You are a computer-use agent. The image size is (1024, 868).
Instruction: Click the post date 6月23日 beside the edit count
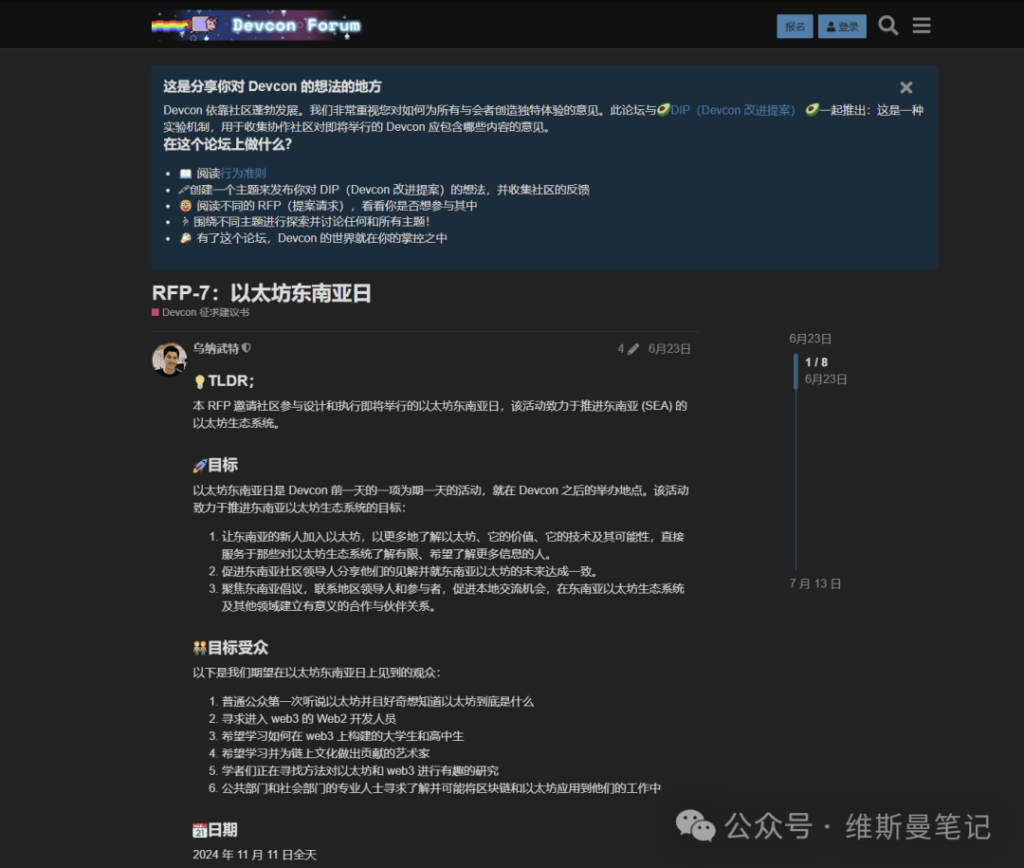point(669,349)
